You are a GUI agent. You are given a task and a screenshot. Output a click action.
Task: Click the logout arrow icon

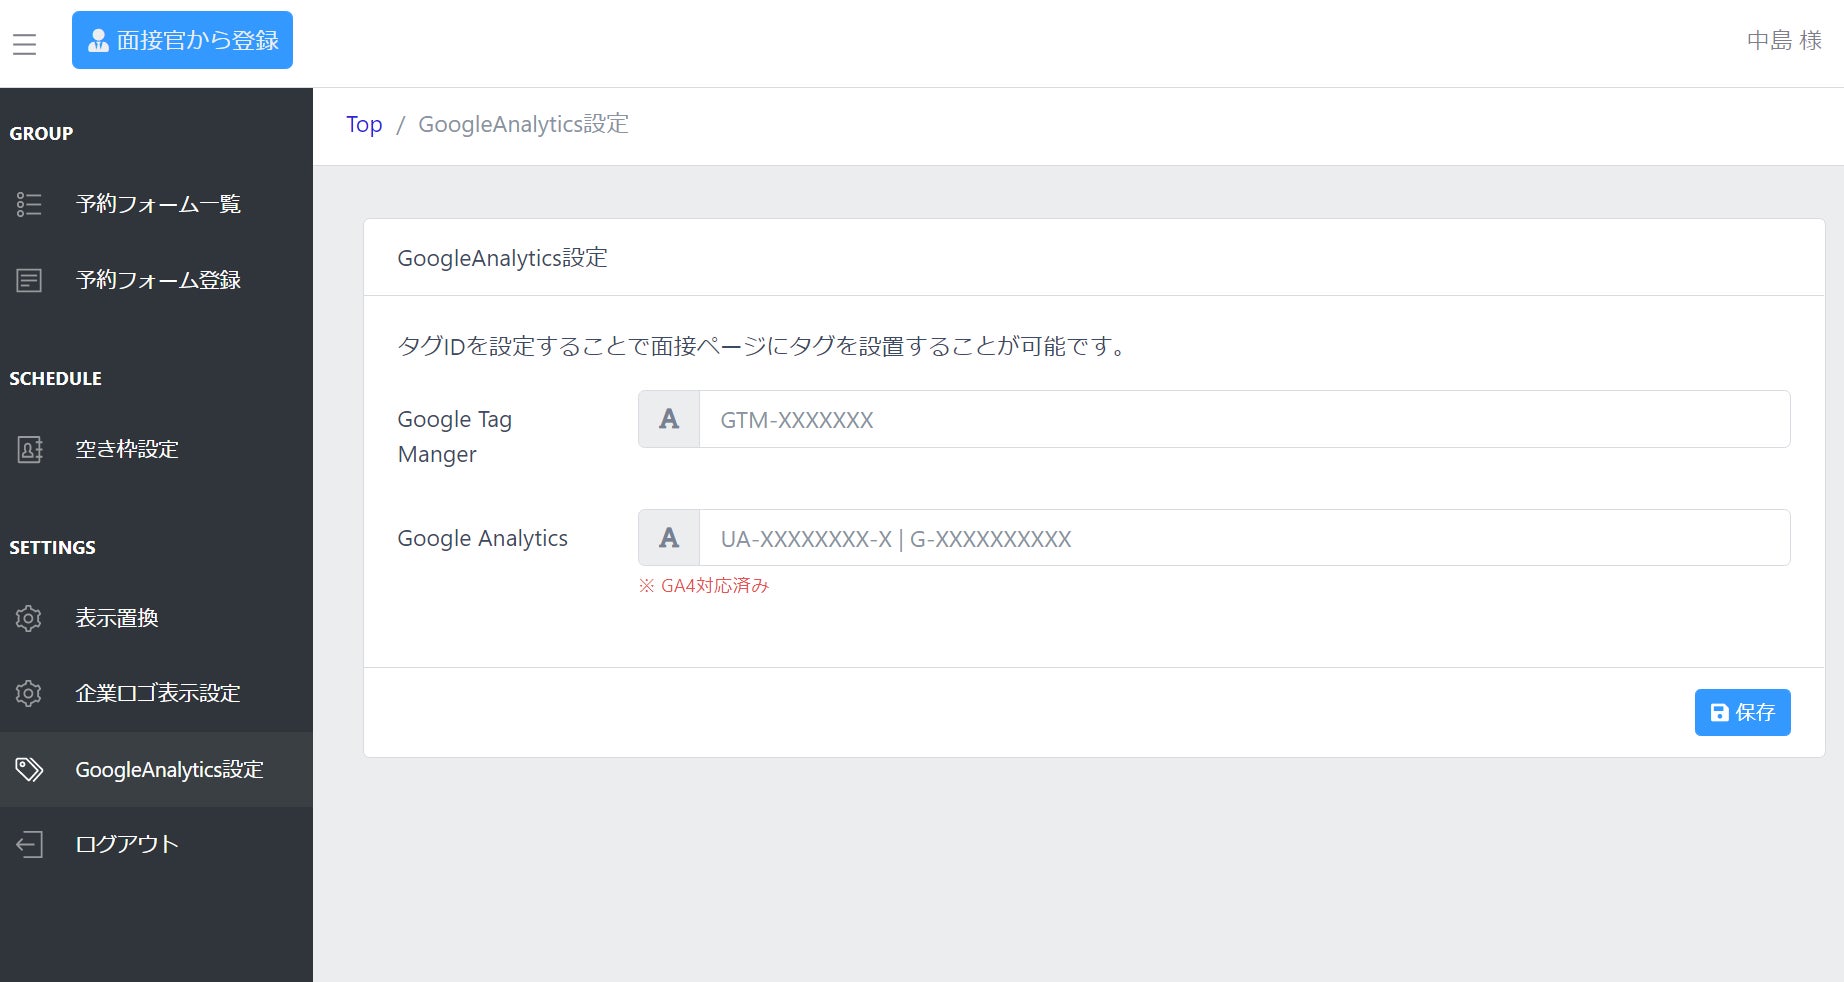click(29, 844)
